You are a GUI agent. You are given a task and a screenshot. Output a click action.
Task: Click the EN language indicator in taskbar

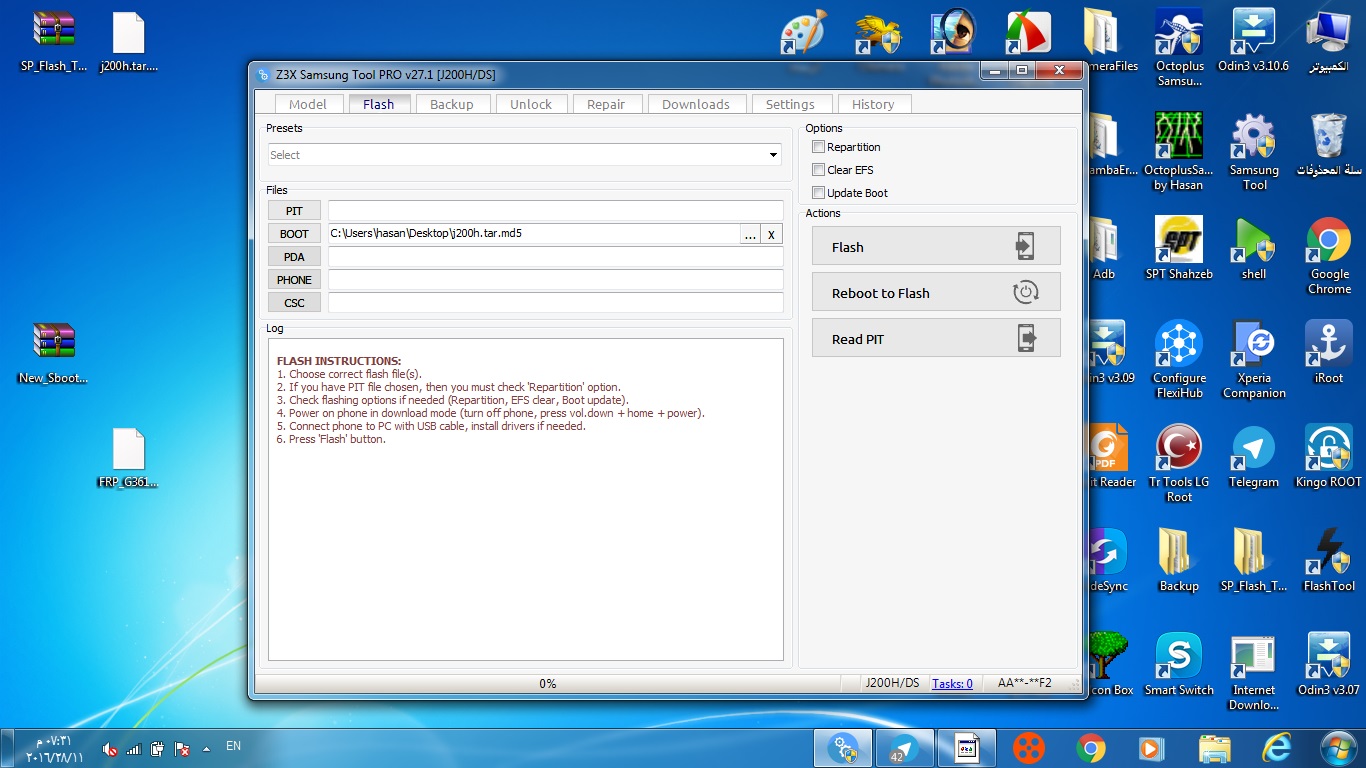pos(233,746)
